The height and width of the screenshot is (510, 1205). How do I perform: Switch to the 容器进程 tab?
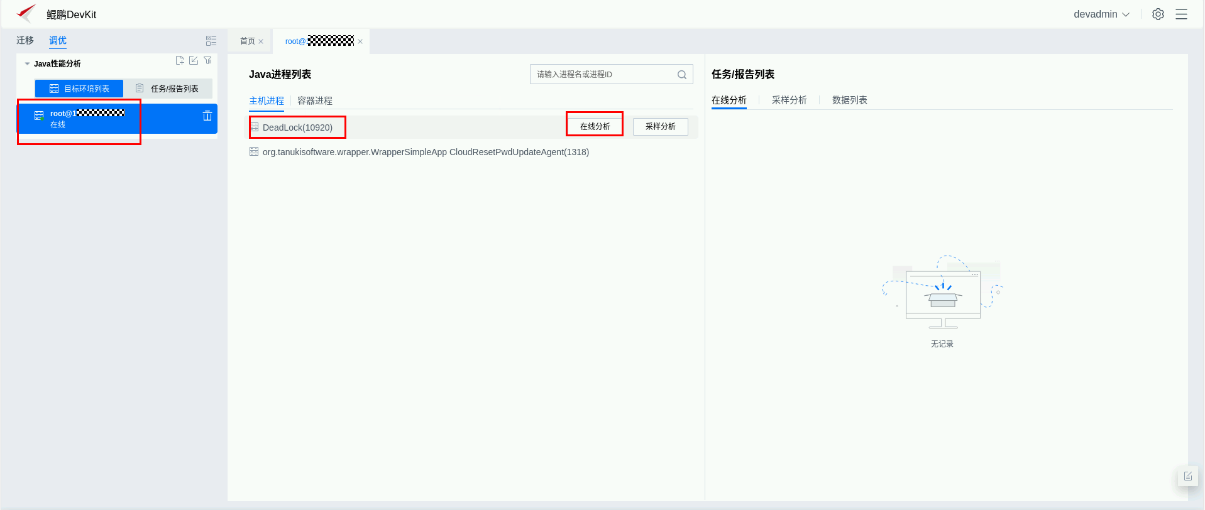[315, 101]
